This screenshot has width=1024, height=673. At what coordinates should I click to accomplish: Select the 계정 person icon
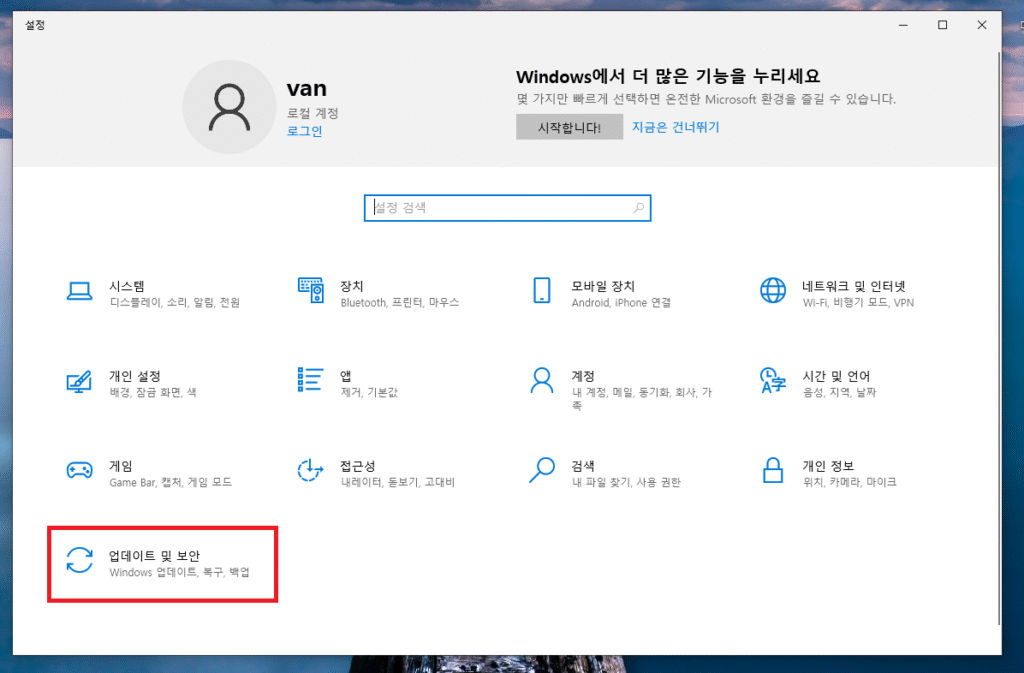pyautogui.click(x=542, y=381)
